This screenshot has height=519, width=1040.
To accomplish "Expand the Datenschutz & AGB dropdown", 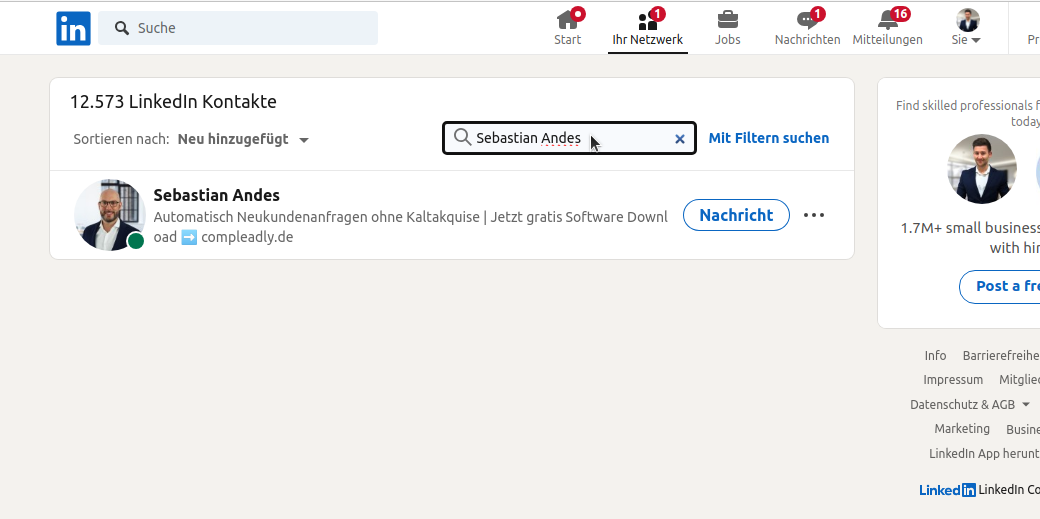I will point(970,404).
